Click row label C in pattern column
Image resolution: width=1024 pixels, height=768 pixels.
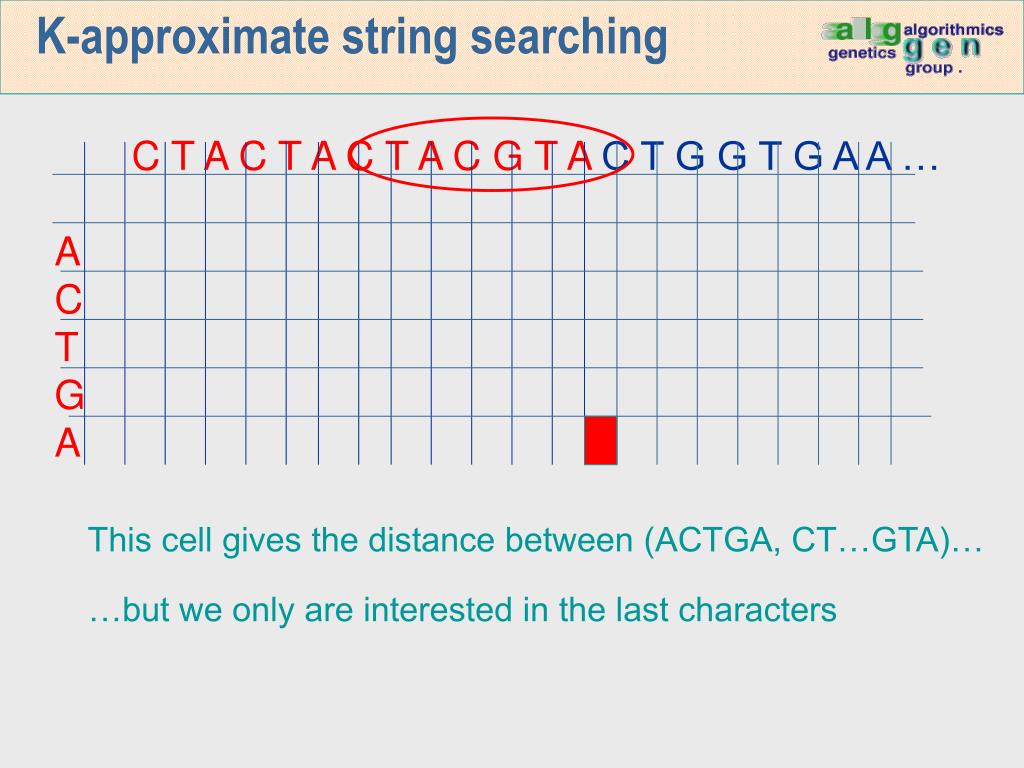69,300
